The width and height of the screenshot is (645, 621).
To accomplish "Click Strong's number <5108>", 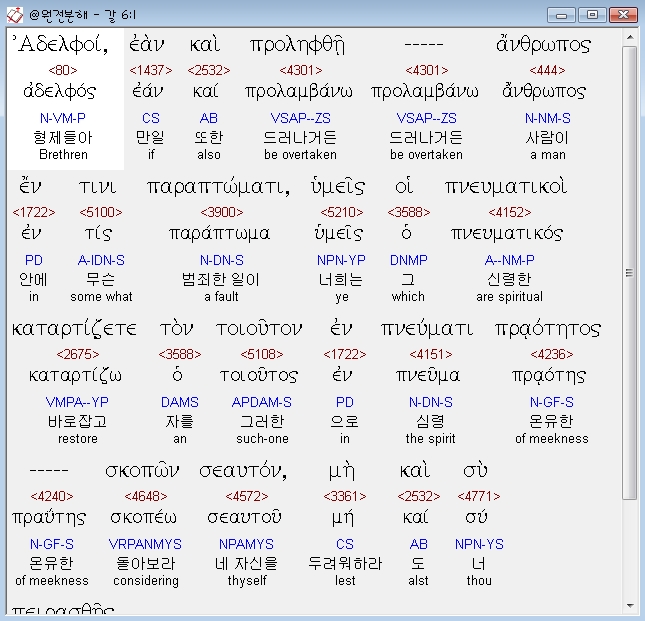I will click(262, 354).
